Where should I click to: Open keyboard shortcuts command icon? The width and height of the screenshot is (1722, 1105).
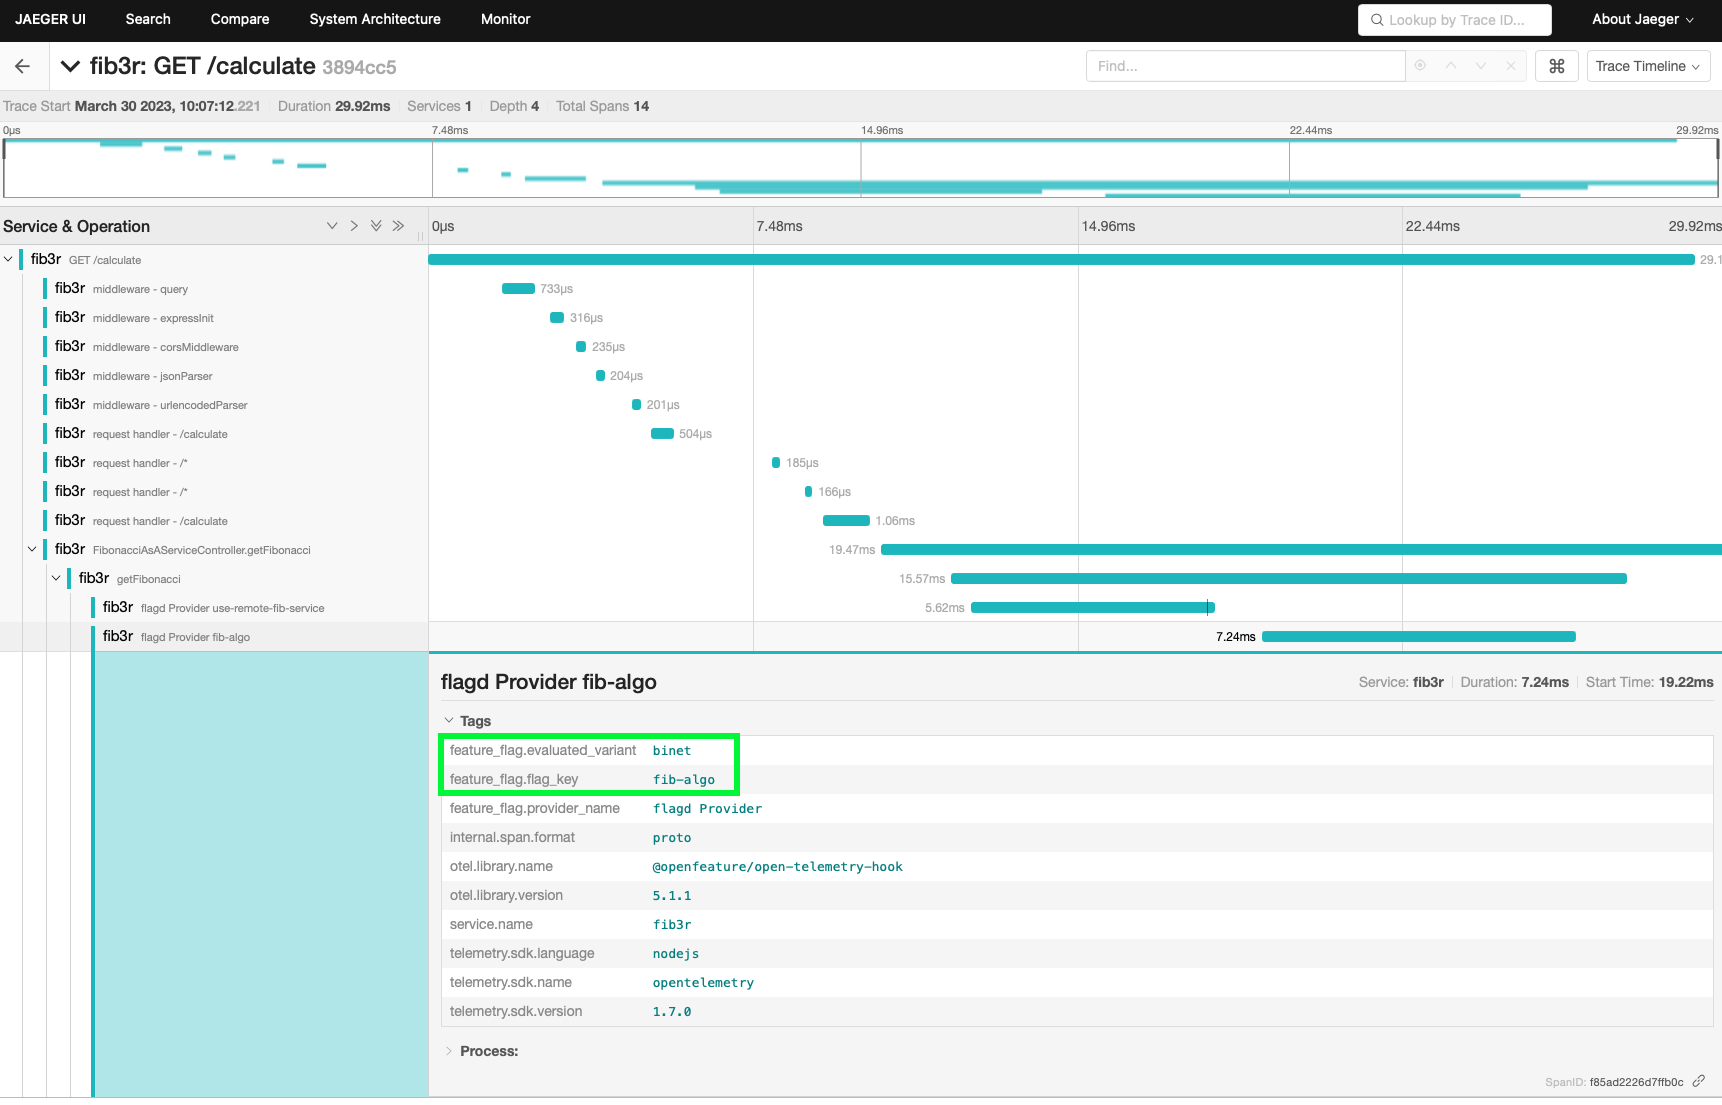[x=1556, y=66]
